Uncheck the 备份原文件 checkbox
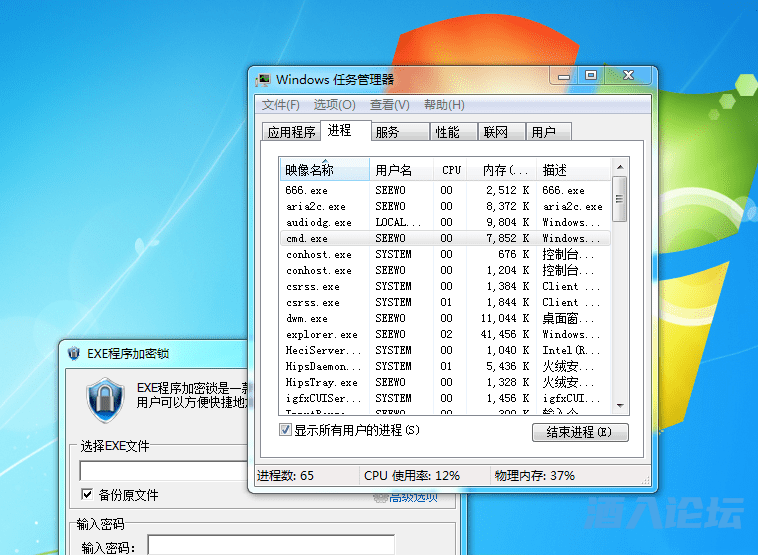 (87, 495)
